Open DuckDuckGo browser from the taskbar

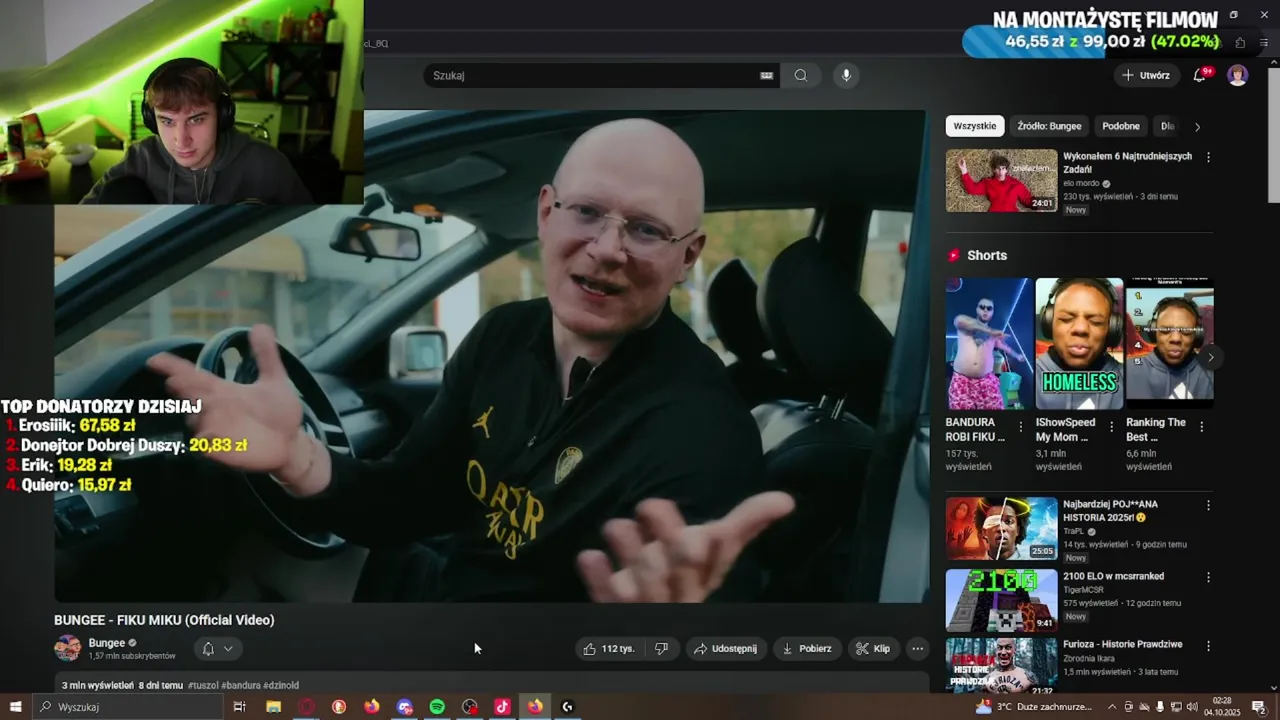(x=339, y=707)
